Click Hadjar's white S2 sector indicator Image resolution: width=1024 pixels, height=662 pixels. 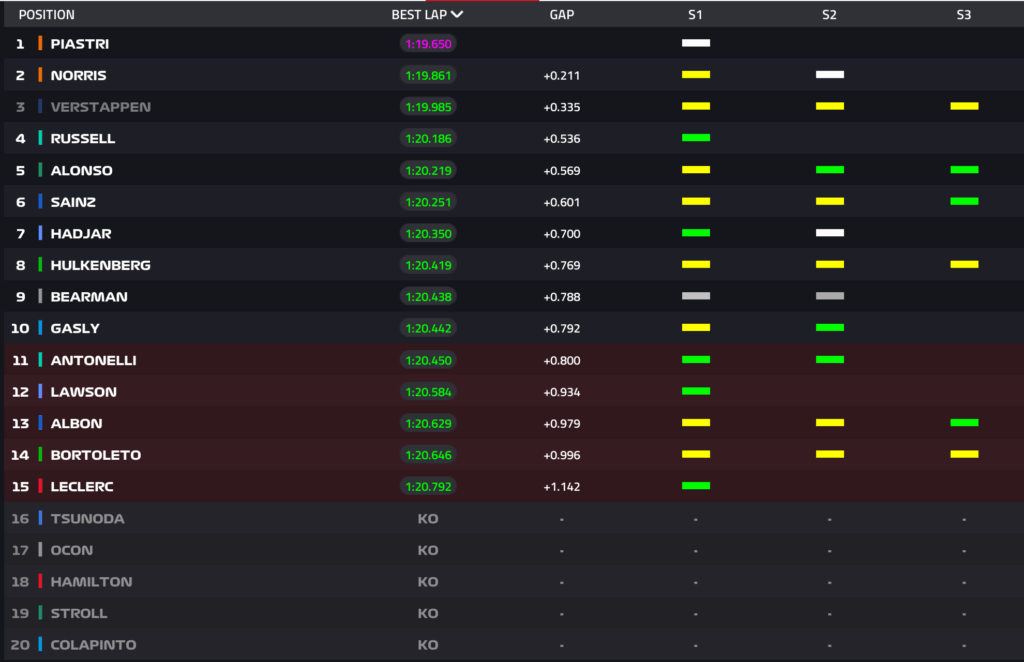coord(829,233)
